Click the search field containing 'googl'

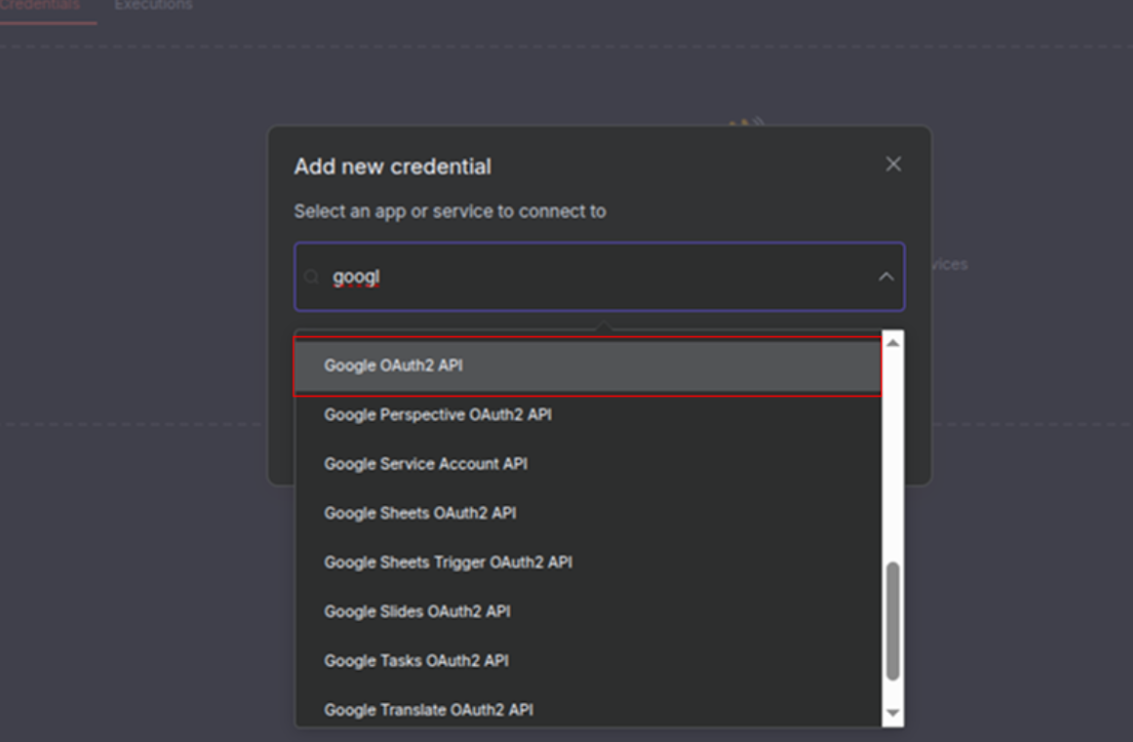click(x=599, y=277)
